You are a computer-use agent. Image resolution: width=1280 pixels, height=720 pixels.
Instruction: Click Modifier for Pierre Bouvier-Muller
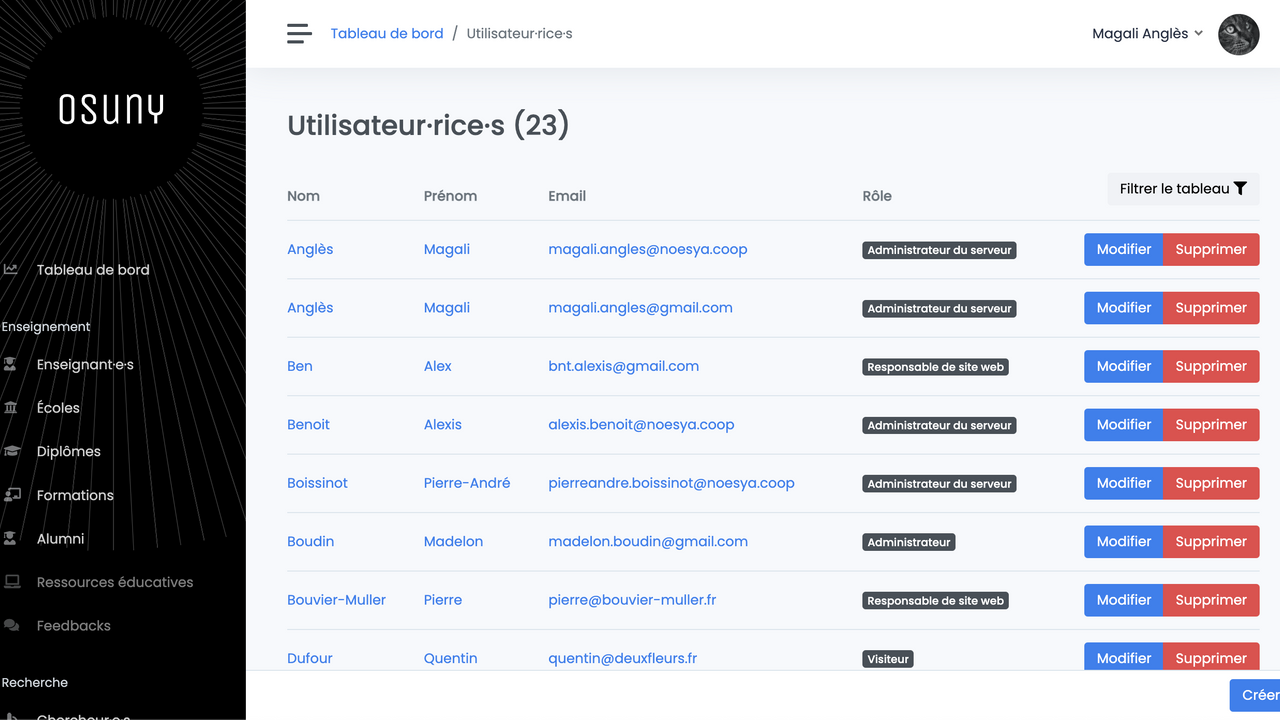1123,600
